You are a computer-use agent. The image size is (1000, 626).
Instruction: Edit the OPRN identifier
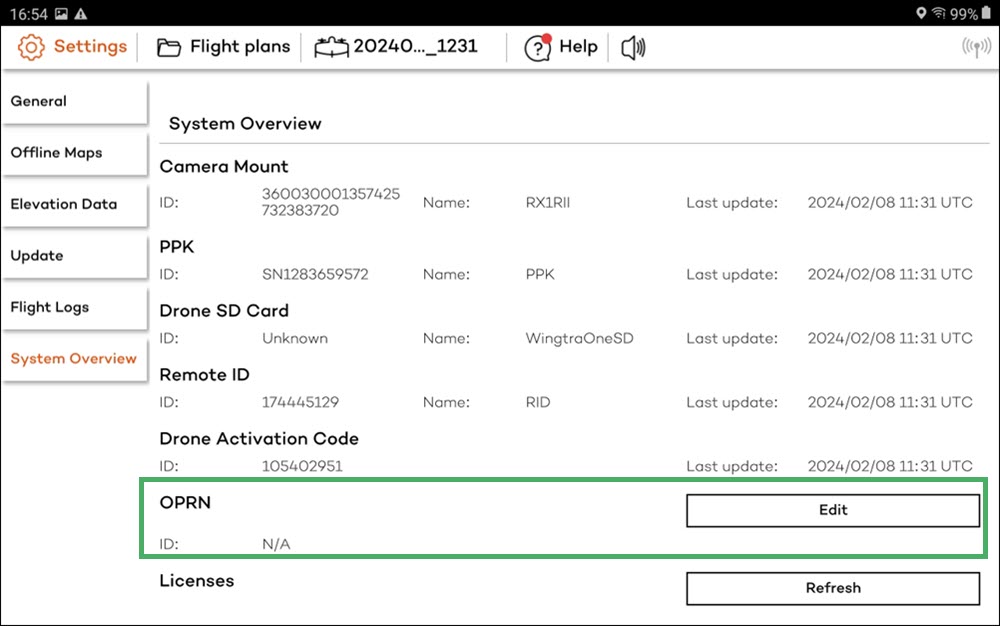coord(832,510)
